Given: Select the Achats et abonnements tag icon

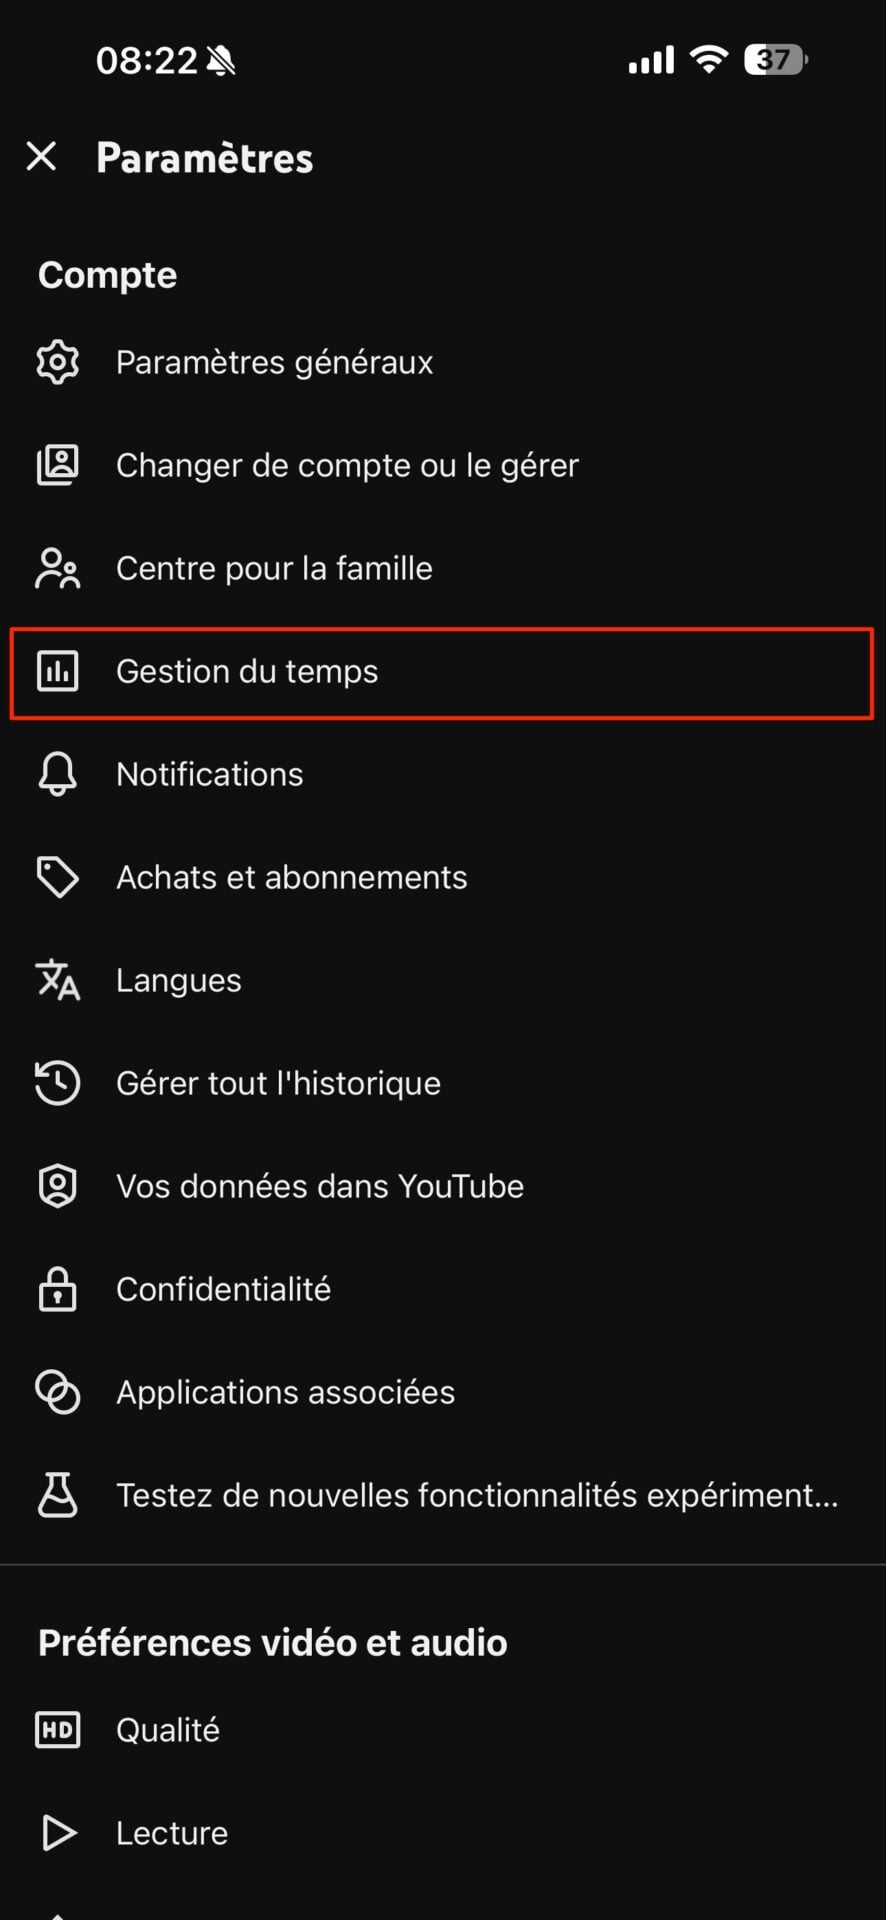Looking at the screenshot, I should [x=57, y=877].
